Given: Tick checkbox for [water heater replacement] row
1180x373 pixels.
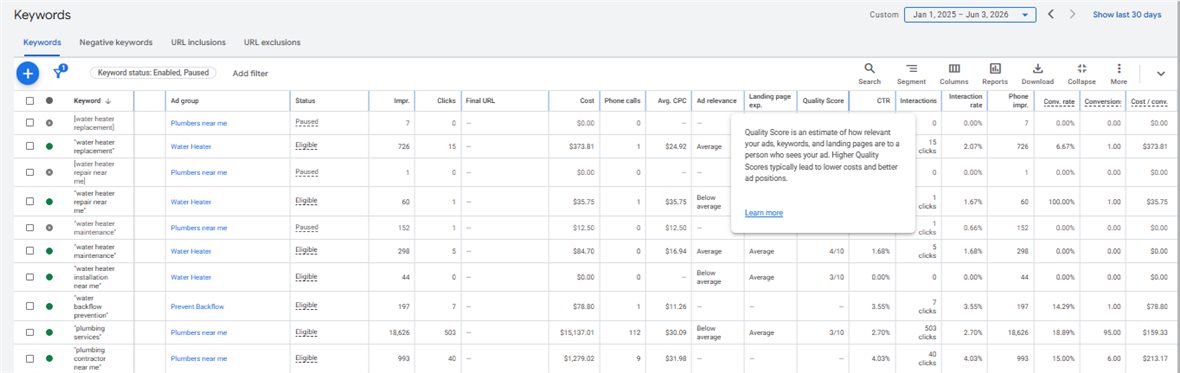Looking at the screenshot, I should (x=30, y=123).
